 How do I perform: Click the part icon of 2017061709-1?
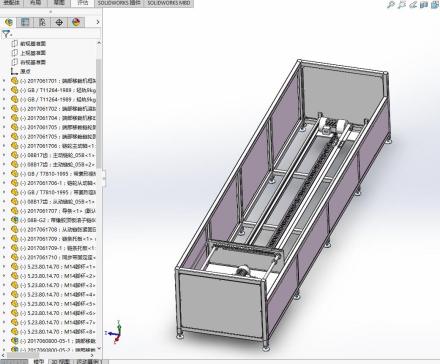coord(14,248)
